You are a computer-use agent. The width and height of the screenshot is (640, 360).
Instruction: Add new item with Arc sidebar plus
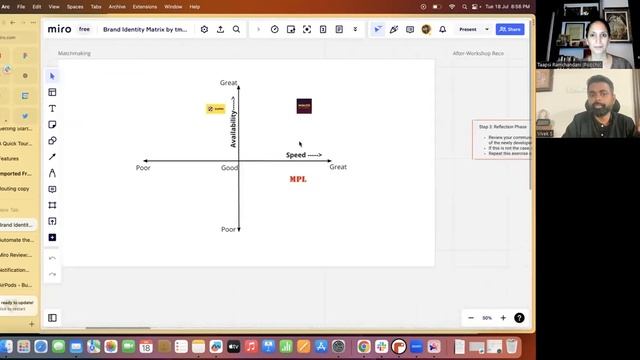pos(31,324)
